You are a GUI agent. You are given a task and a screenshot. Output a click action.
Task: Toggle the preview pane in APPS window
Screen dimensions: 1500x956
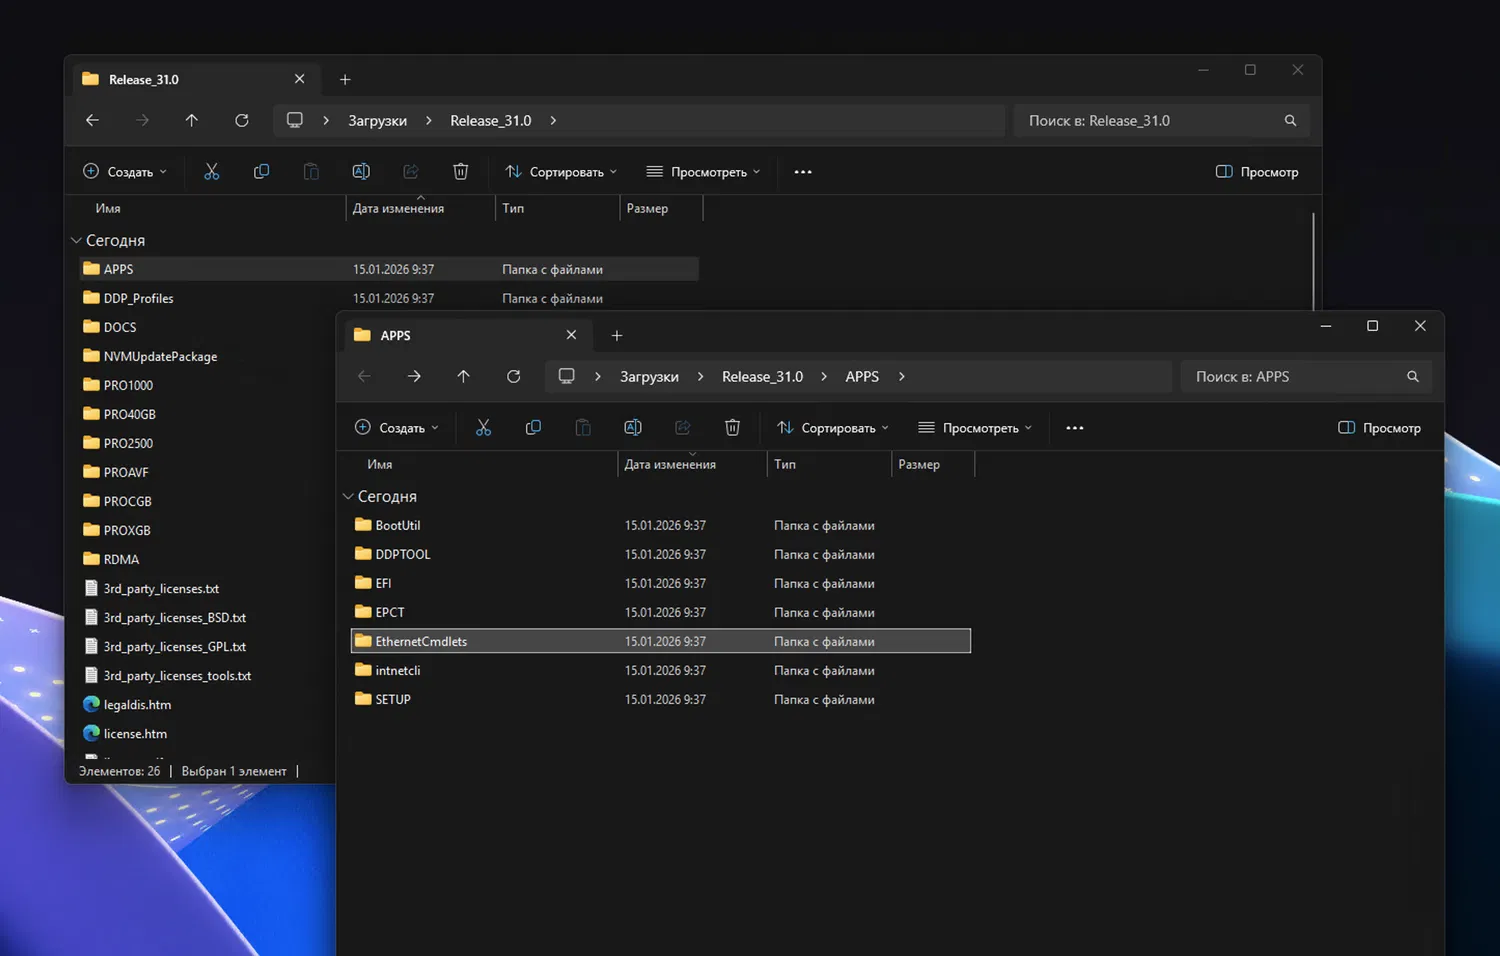(1379, 428)
